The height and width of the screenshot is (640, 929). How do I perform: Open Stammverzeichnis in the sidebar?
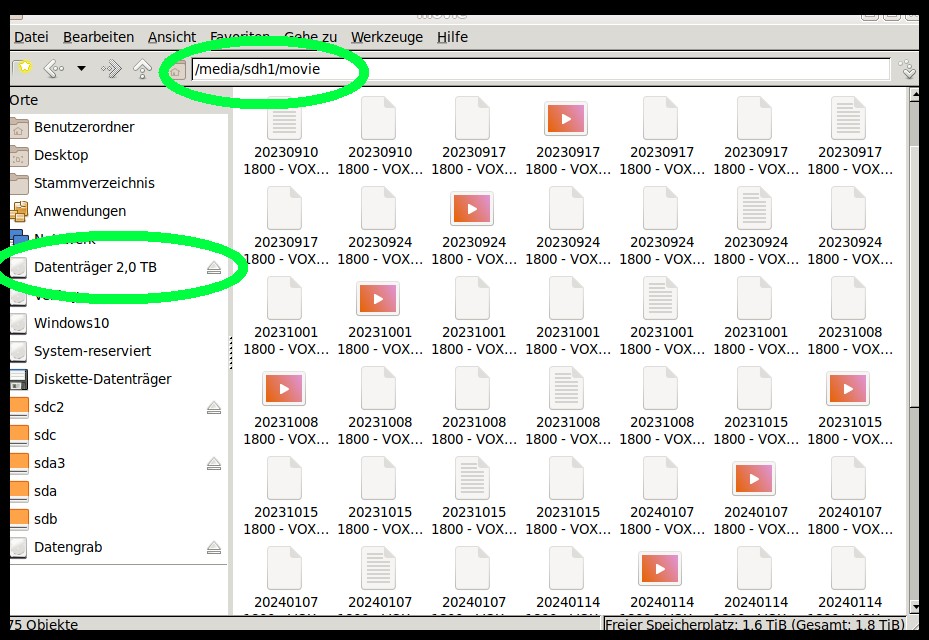coord(118,183)
